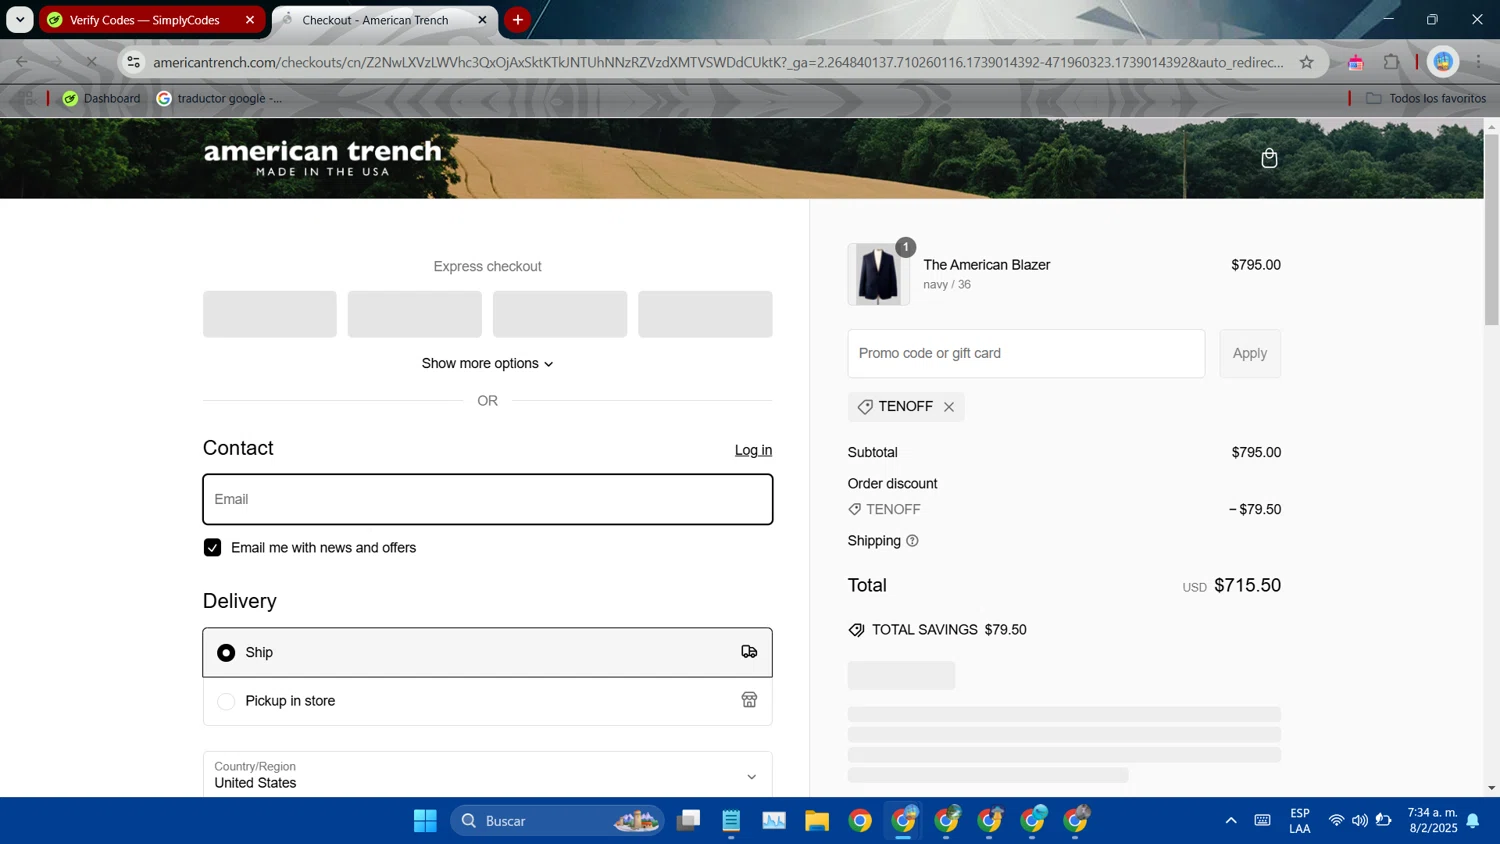Click the browser back arrow
Image resolution: width=1500 pixels, height=844 pixels.
pyautogui.click(x=22, y=62)
